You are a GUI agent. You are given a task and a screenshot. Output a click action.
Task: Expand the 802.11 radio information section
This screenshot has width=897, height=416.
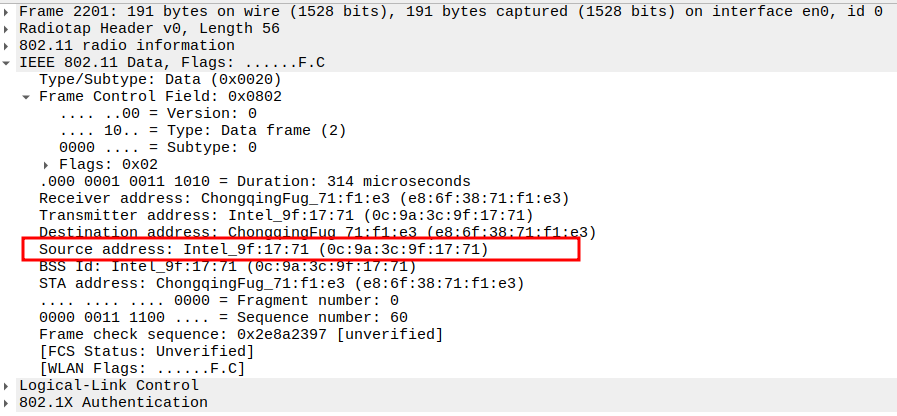[x=8, y=46]
